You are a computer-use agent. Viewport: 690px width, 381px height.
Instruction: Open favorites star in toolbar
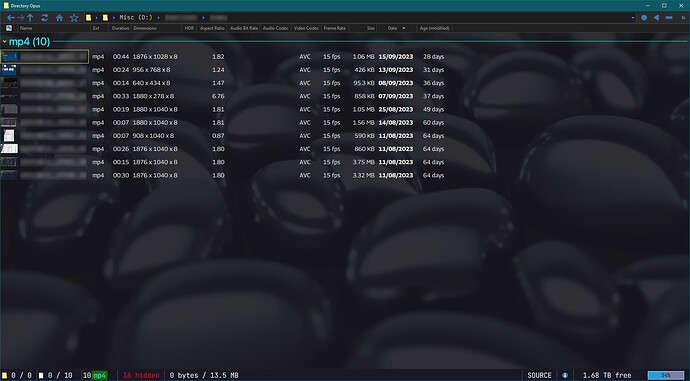[x=74, y=18]
